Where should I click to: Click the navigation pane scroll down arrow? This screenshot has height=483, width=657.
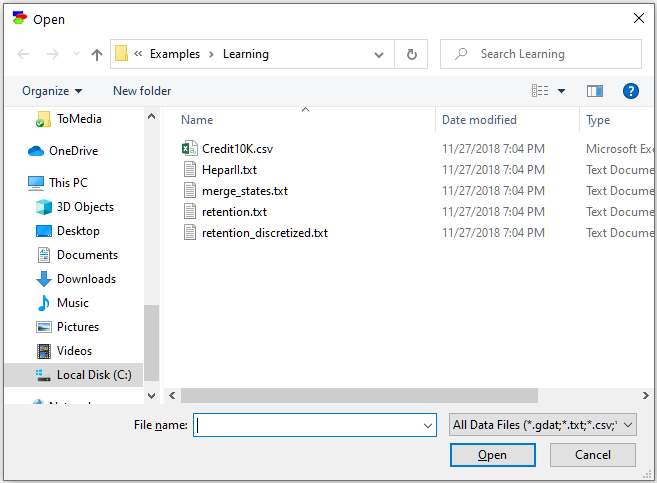152,395
